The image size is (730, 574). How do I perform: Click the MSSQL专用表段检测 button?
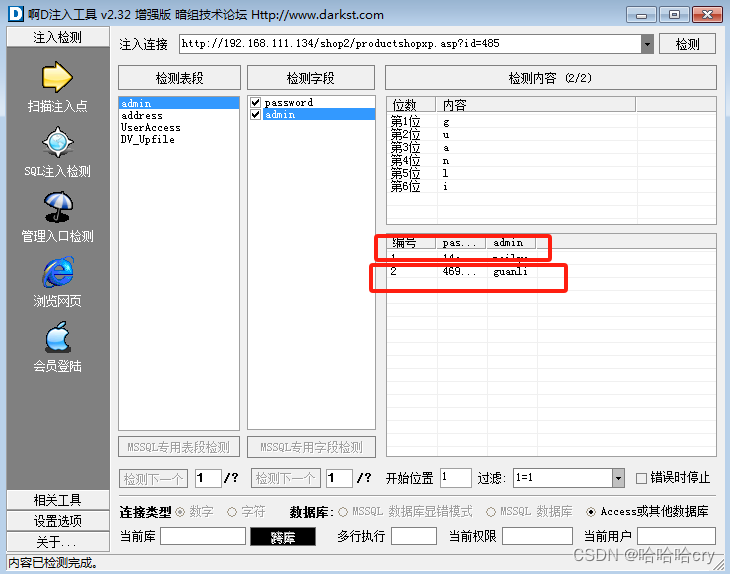(x=179, y=447)
